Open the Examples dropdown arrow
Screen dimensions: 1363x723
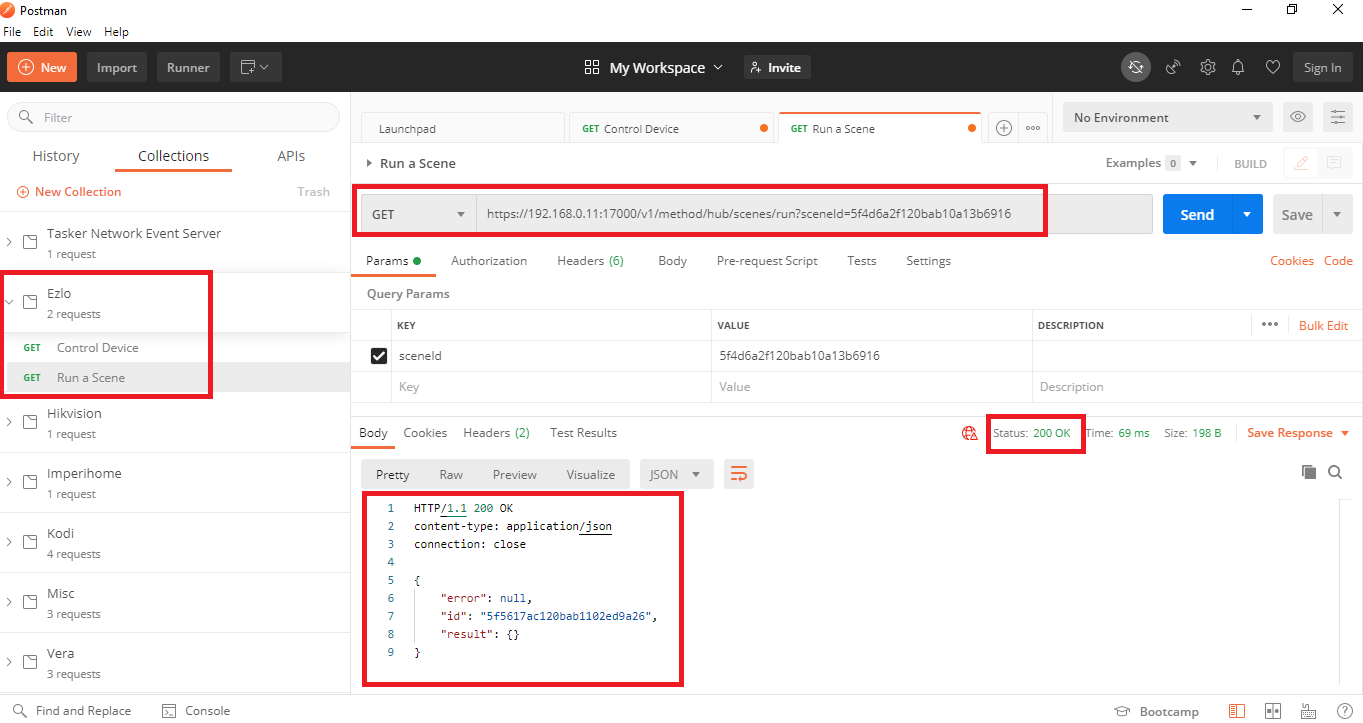tap(1192, 163)
